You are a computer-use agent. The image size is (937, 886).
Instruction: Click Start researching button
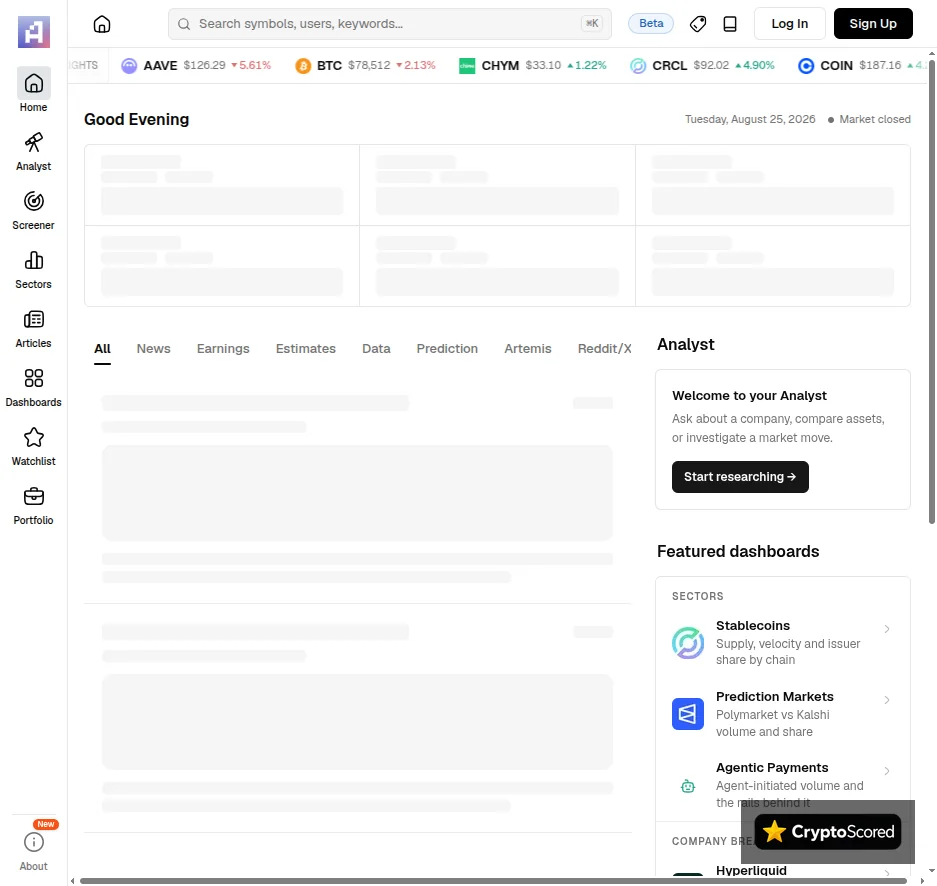click(x=740, y=477)
